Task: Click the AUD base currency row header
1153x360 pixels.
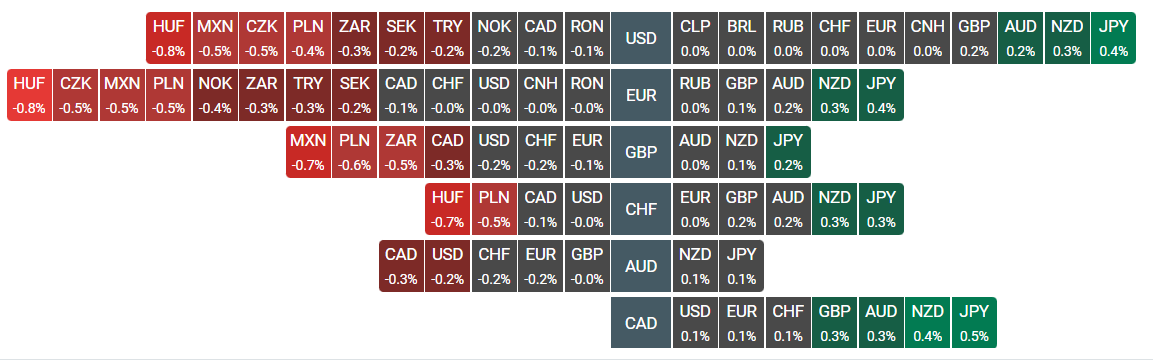Action: click(640, 266)
